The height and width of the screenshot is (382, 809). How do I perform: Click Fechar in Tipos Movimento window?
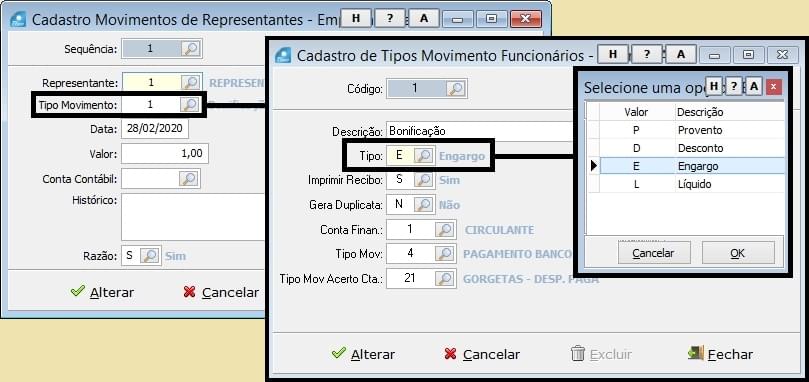click(721, 354)
